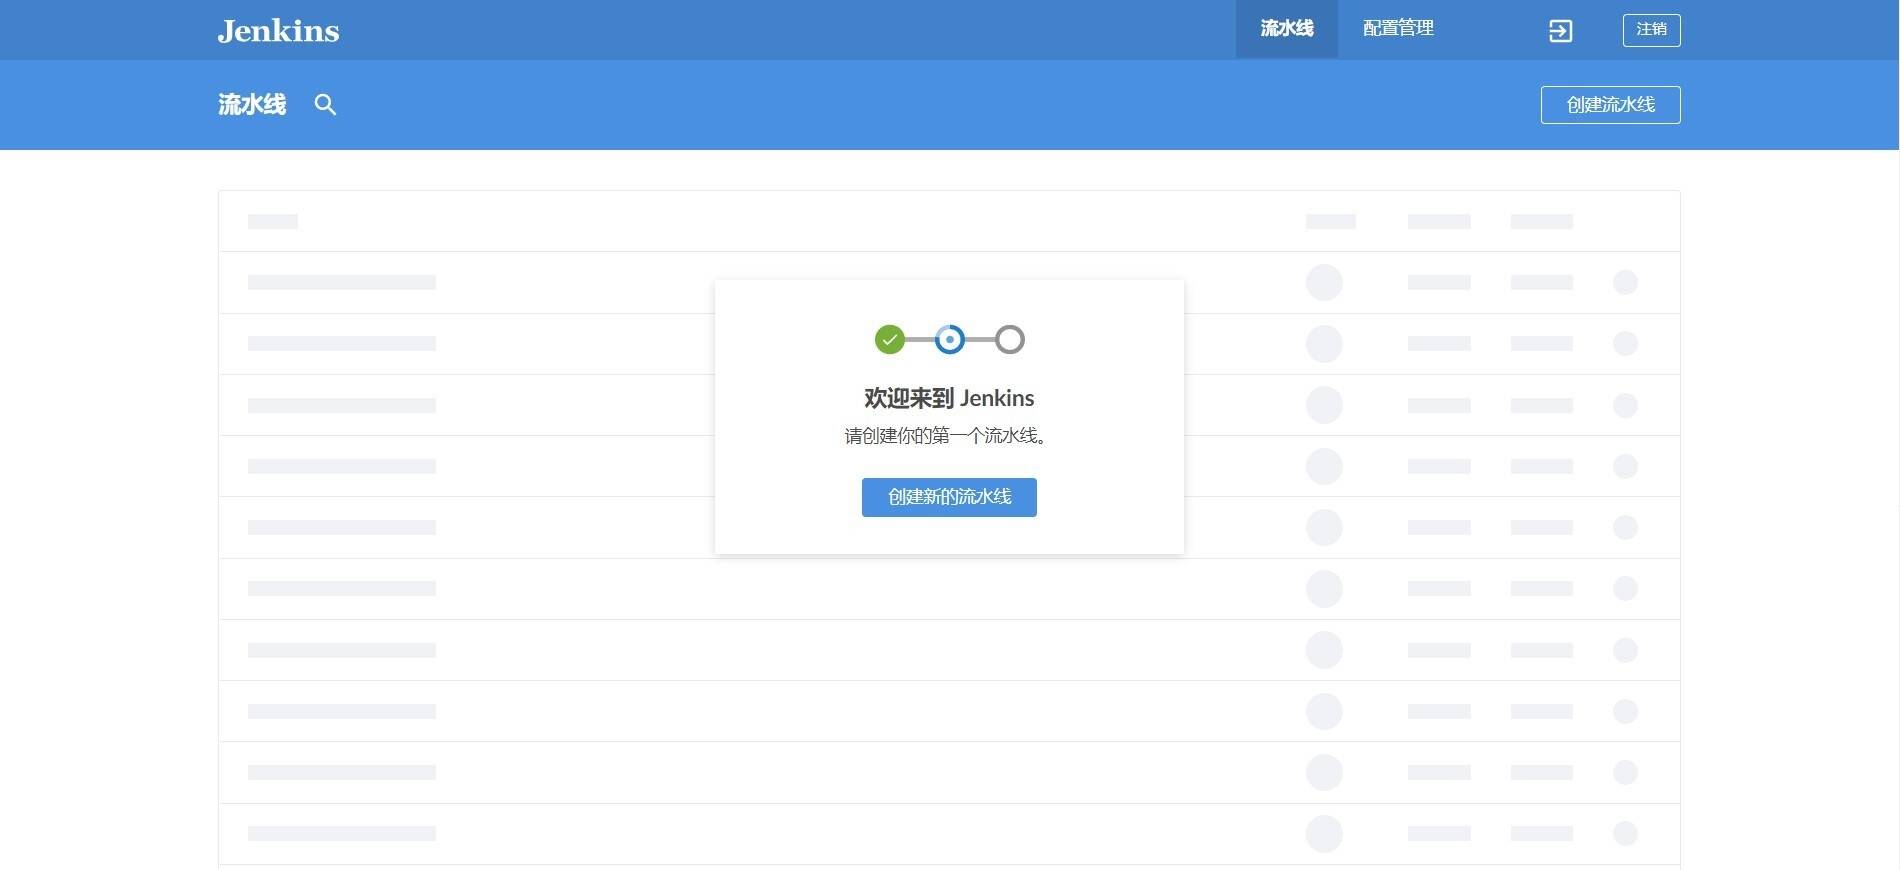Click the 欢迎来到 Jenkins heading

coord(949,398)
